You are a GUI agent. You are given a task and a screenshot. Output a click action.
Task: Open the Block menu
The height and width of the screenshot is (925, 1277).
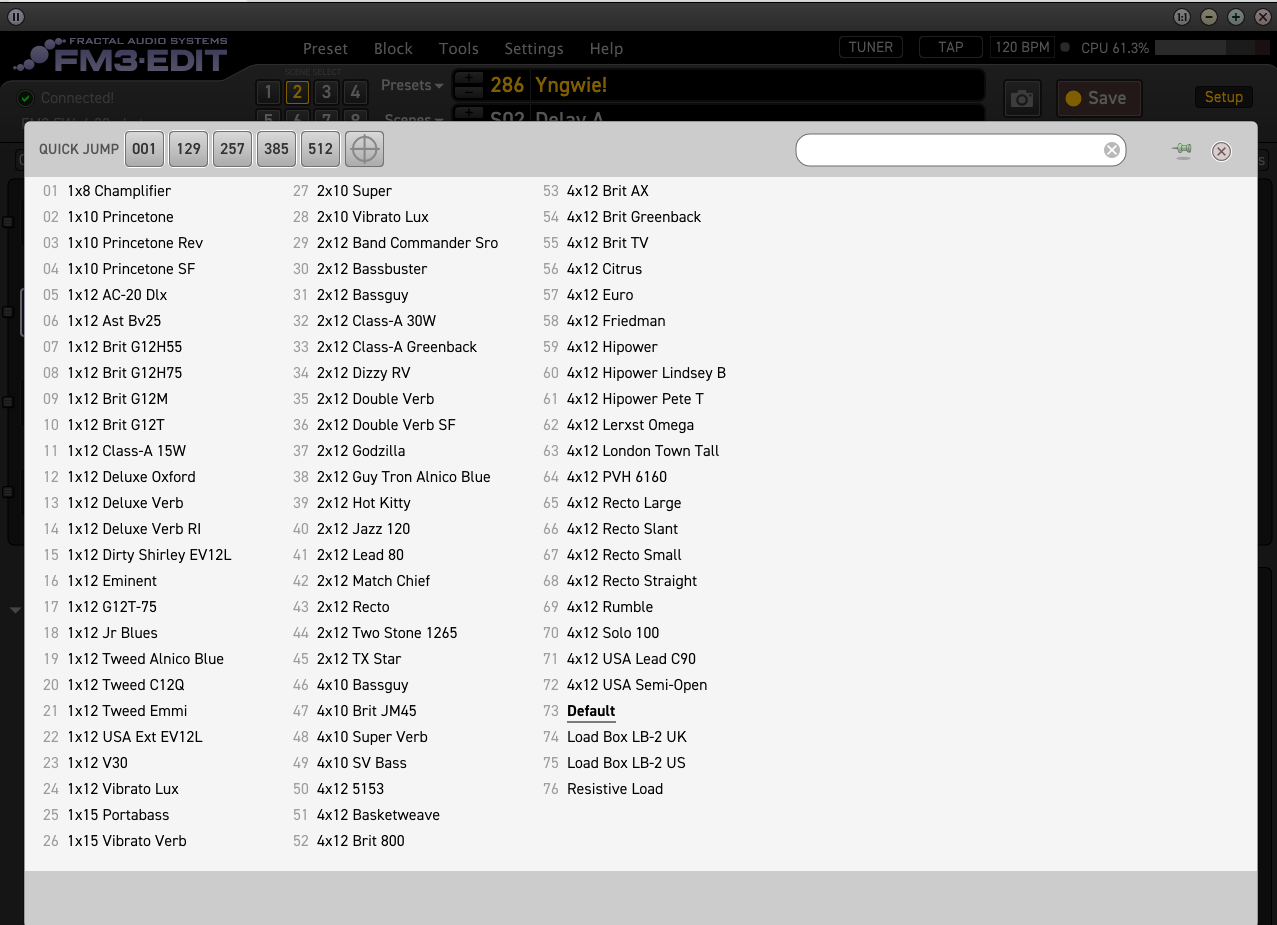[x=393, y=48]
